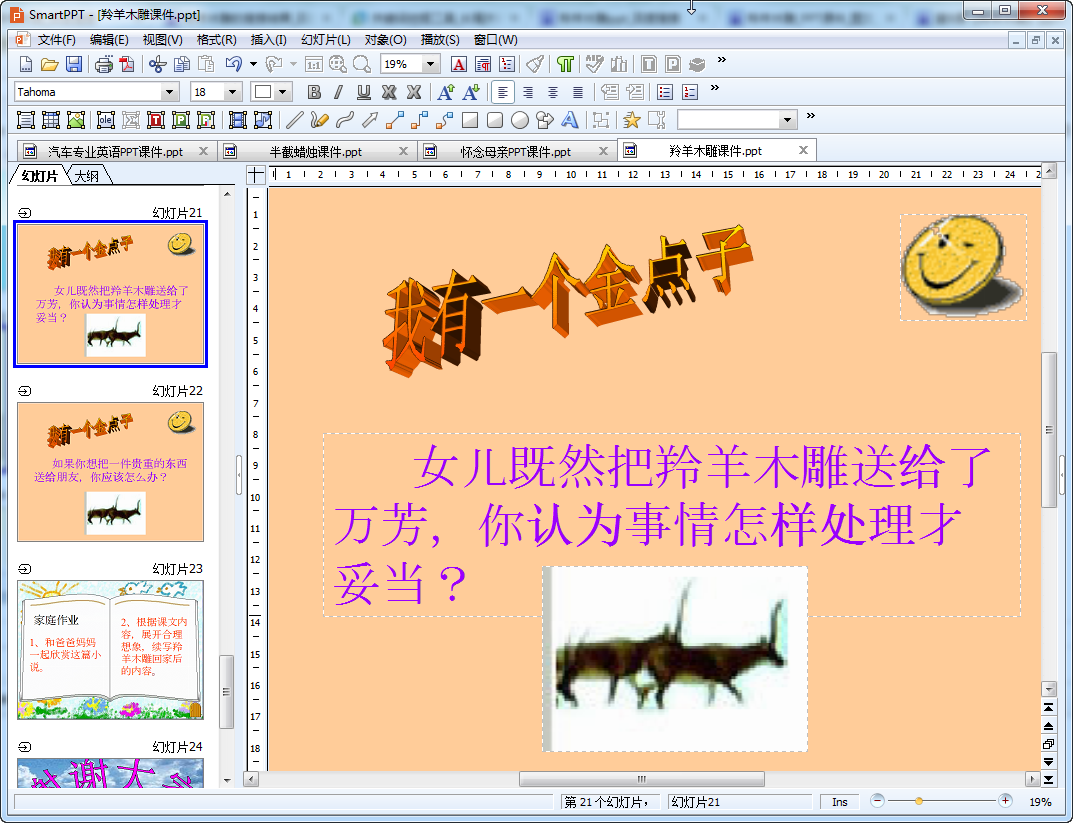Cut selection with the scissors icon
1073x823 pixels.
point(157,64)
